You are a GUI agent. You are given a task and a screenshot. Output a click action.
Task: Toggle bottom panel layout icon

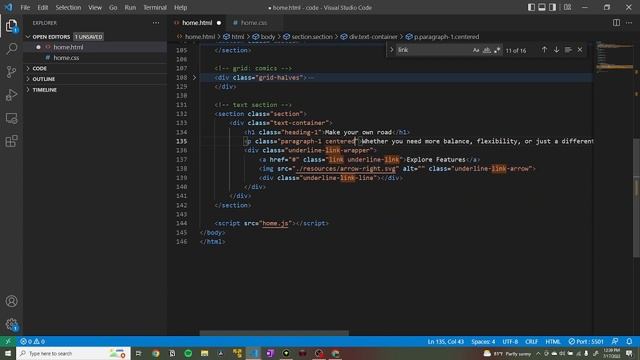(x=542, y=7)
